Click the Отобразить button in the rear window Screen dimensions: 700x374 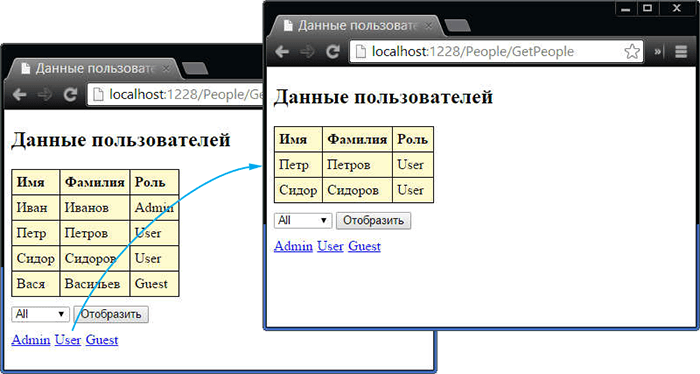click(111, 314)
